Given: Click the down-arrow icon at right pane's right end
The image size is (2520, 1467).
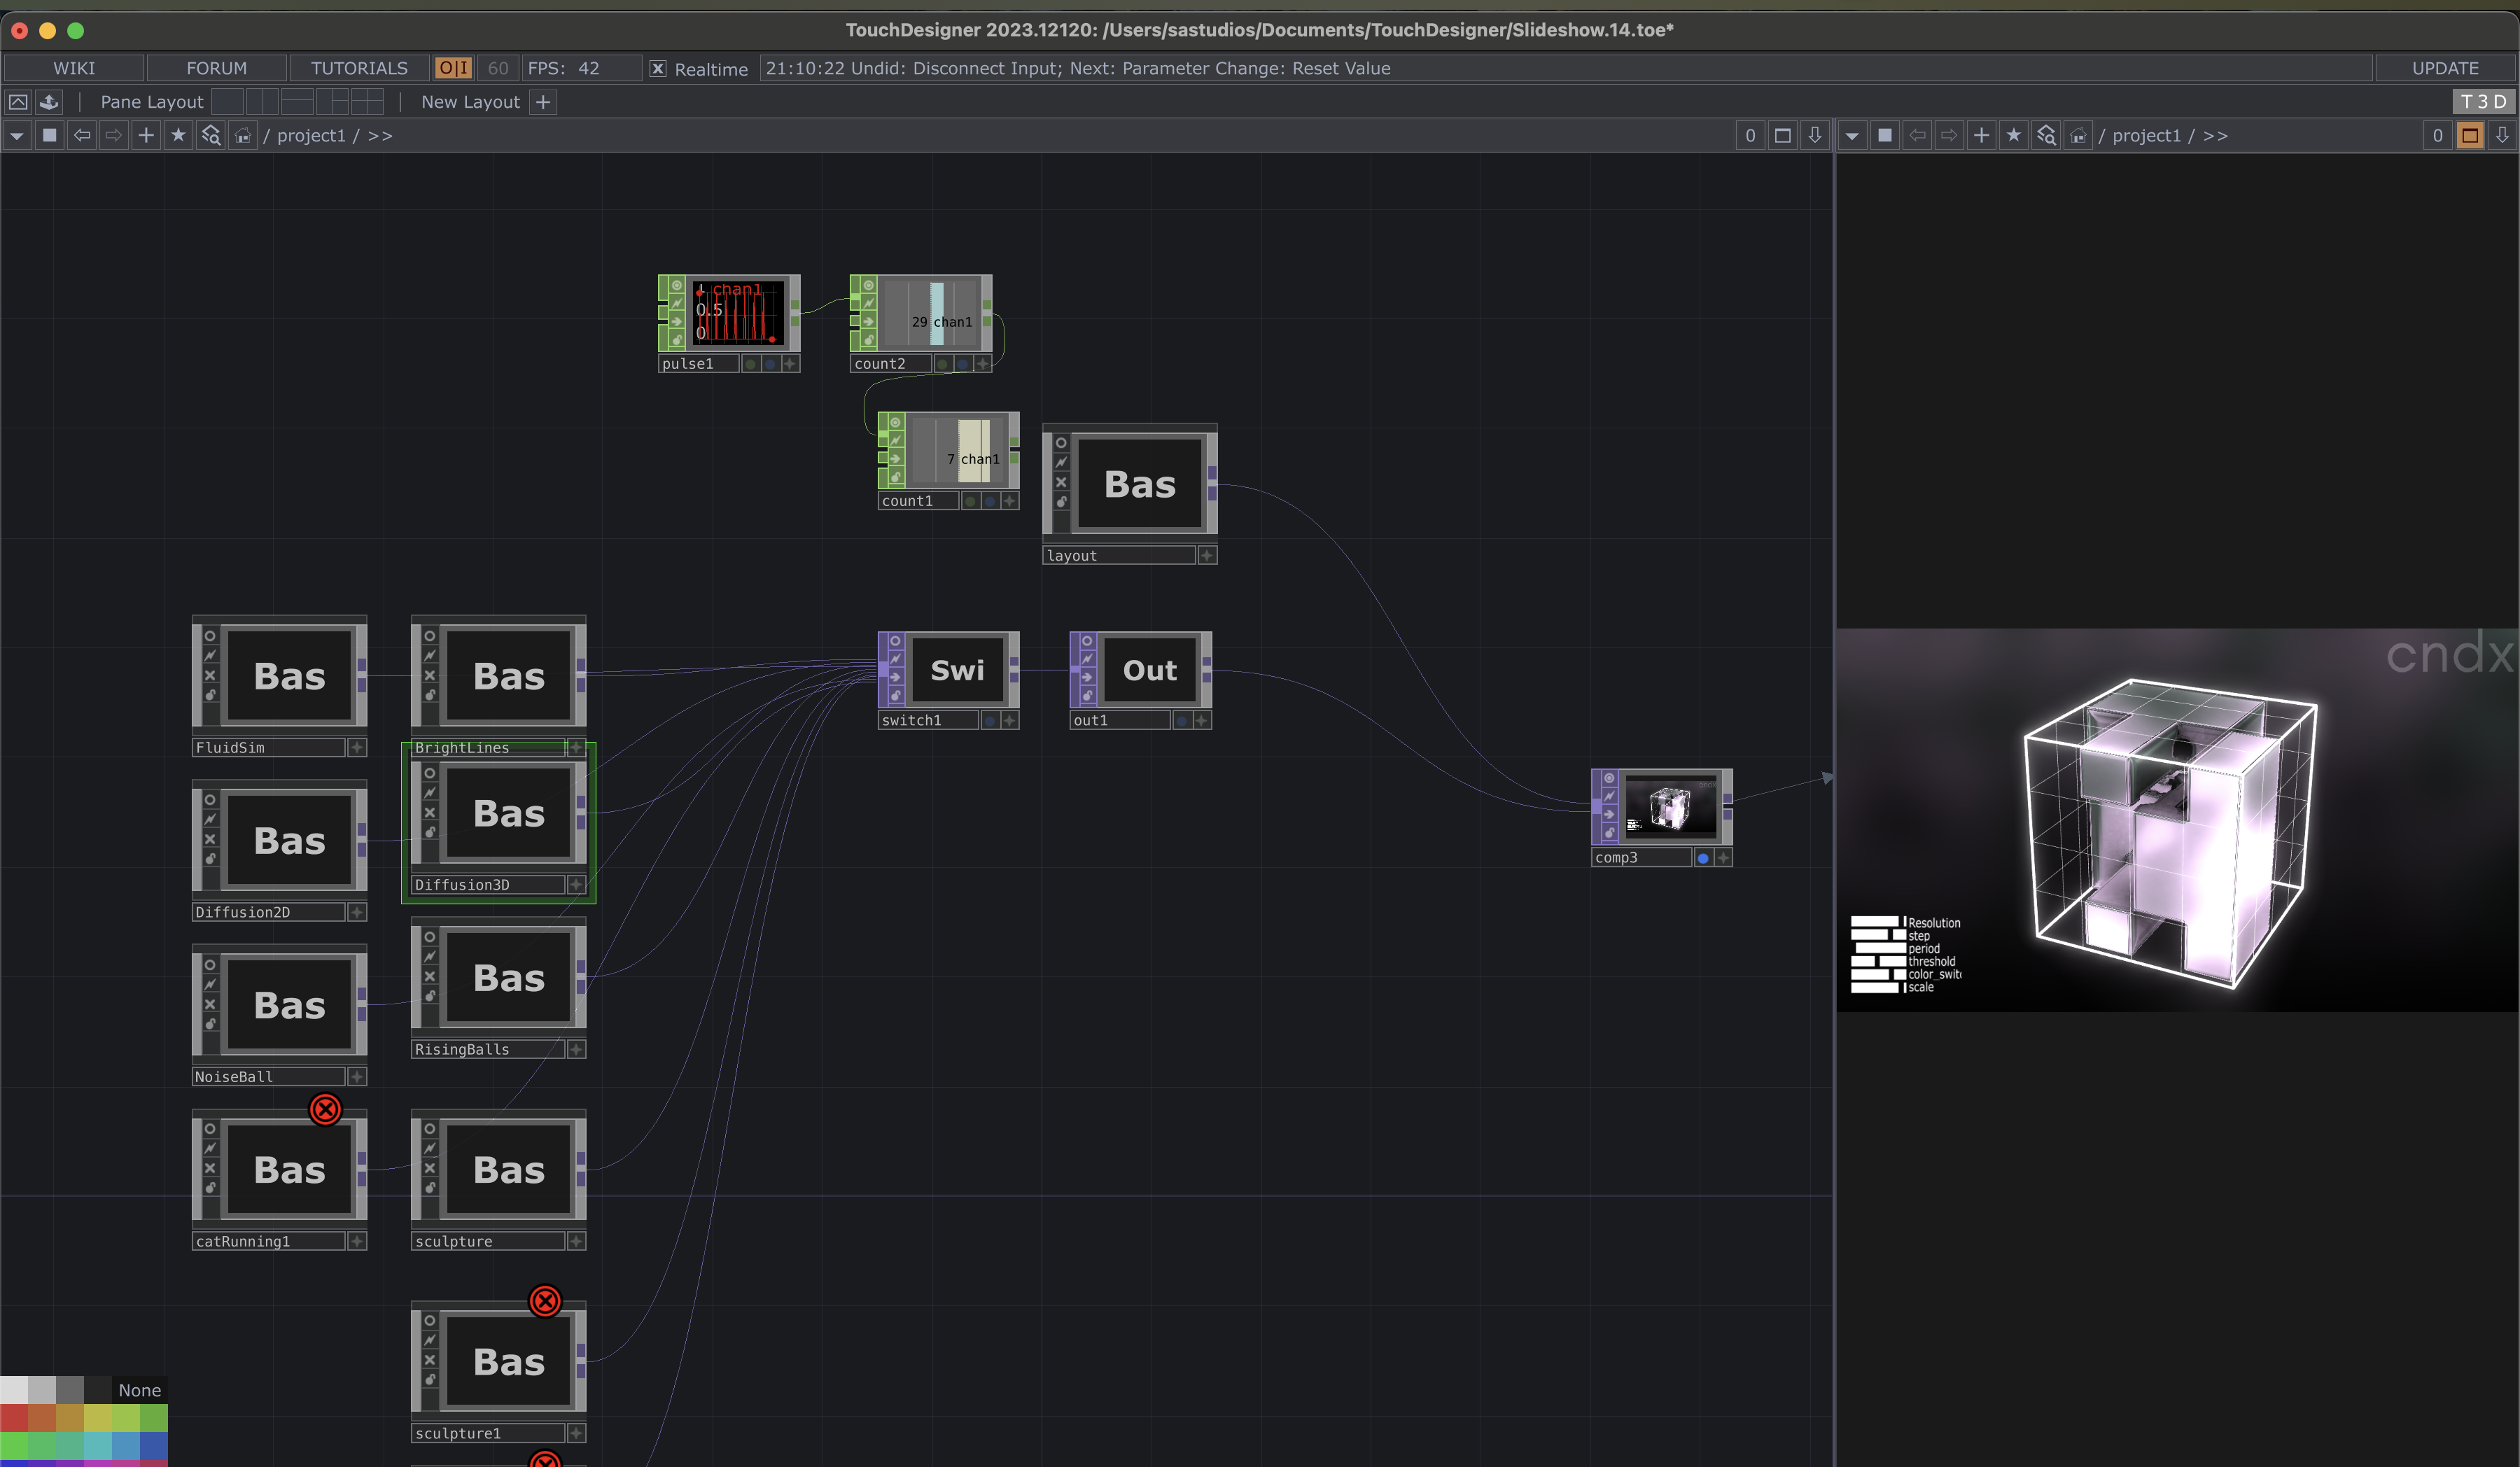Looking at the screenshot, I should tap(2502, 135).
